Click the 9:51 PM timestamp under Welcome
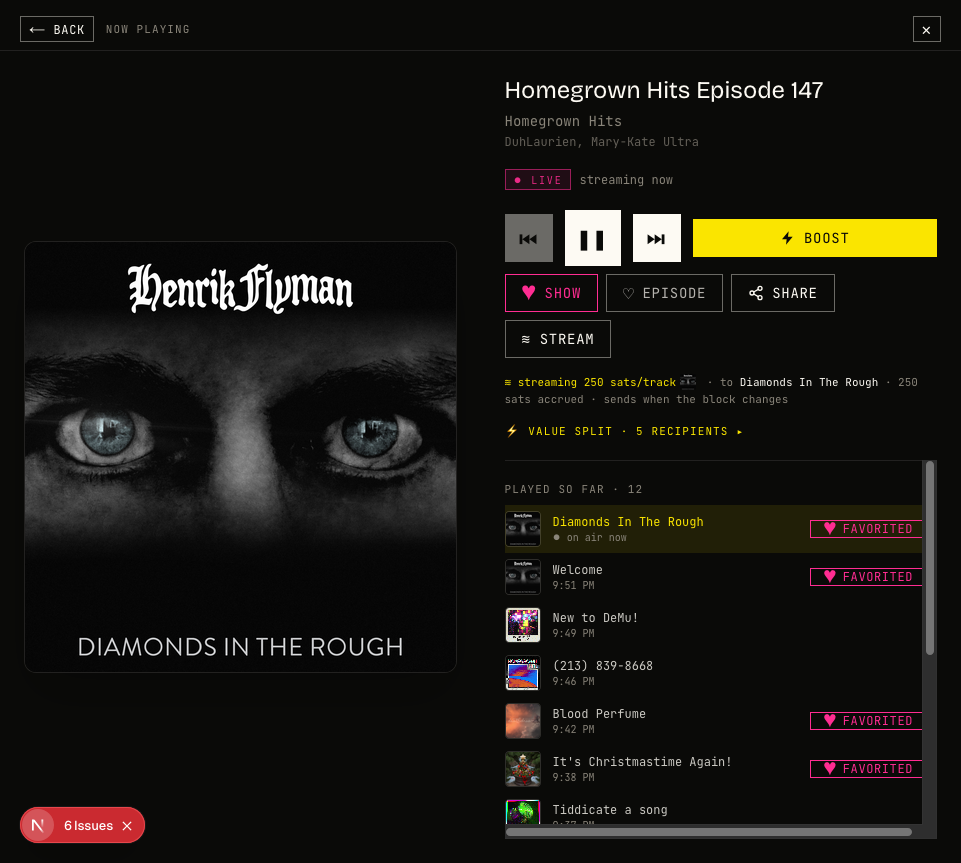Viewport: 961px width, 863px height. click(x=573, y=585)
